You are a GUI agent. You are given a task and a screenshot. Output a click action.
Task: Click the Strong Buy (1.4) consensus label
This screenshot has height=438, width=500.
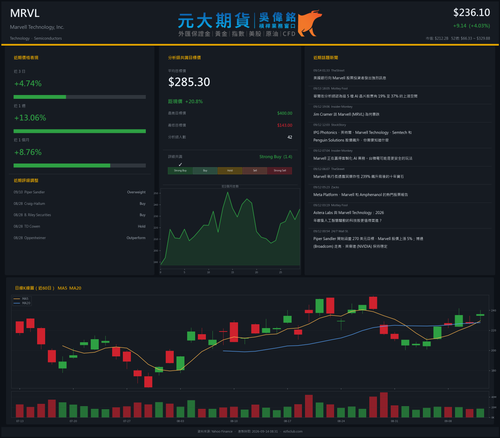click(x=276, y=157)
